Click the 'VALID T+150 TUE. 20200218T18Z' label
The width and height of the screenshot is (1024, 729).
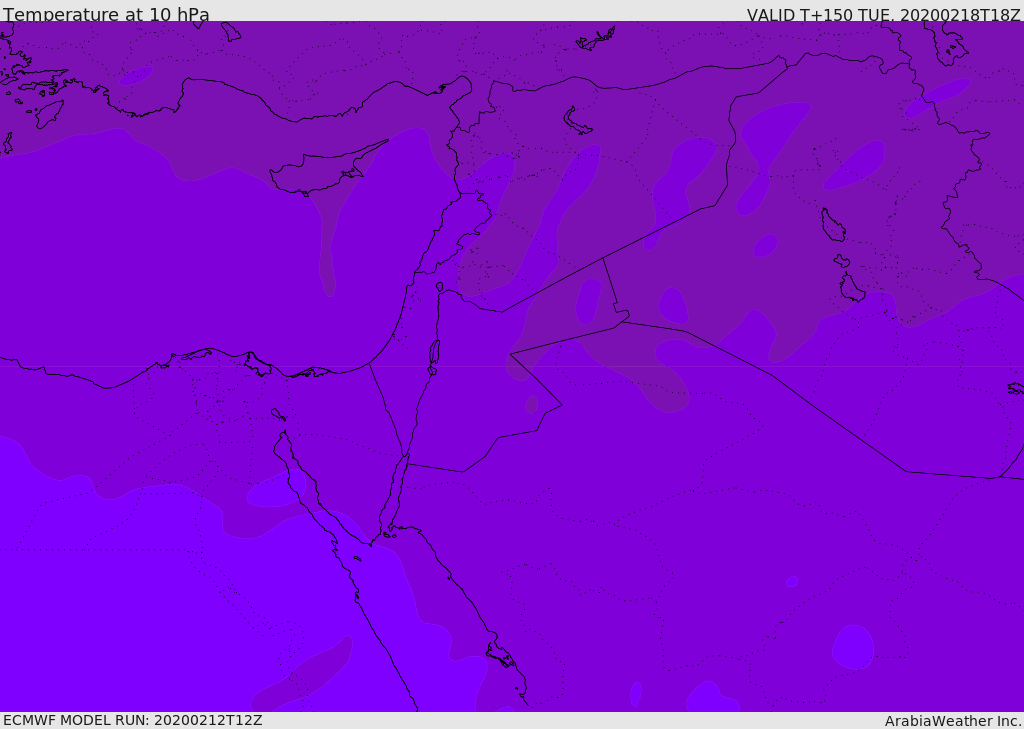coord(884,14)
